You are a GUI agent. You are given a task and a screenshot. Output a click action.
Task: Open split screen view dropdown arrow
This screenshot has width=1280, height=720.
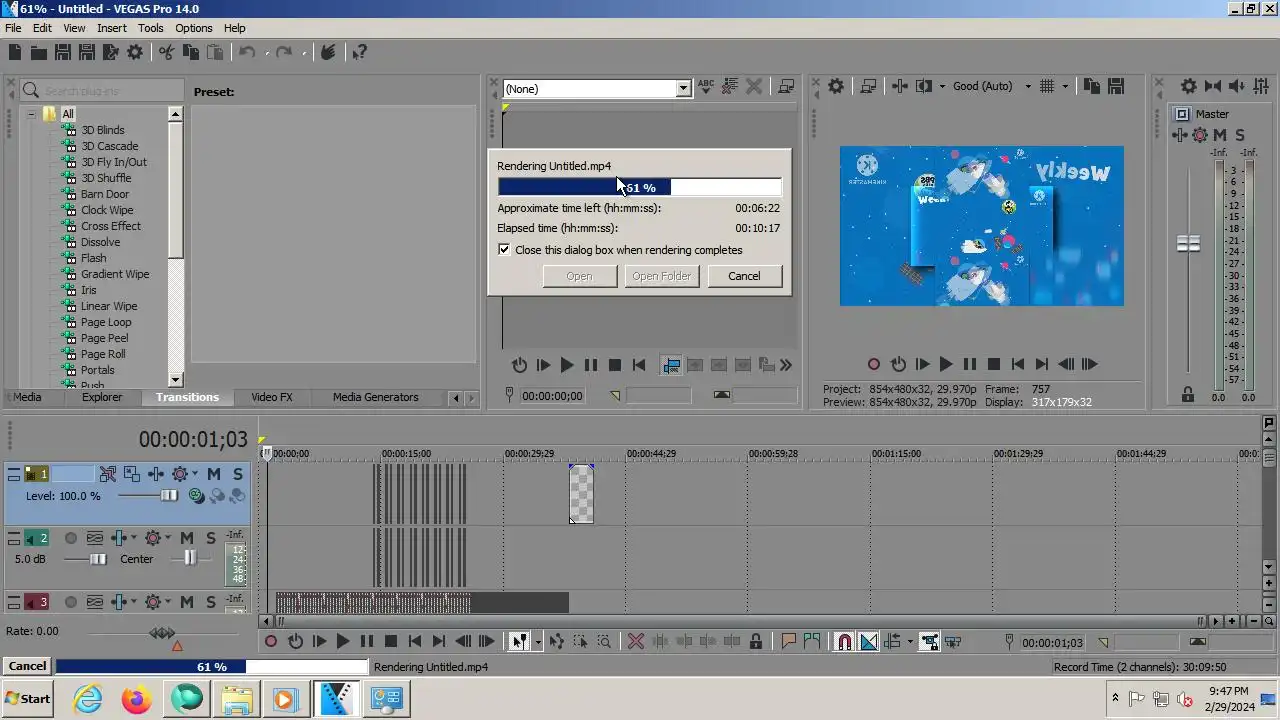(942, 87)
